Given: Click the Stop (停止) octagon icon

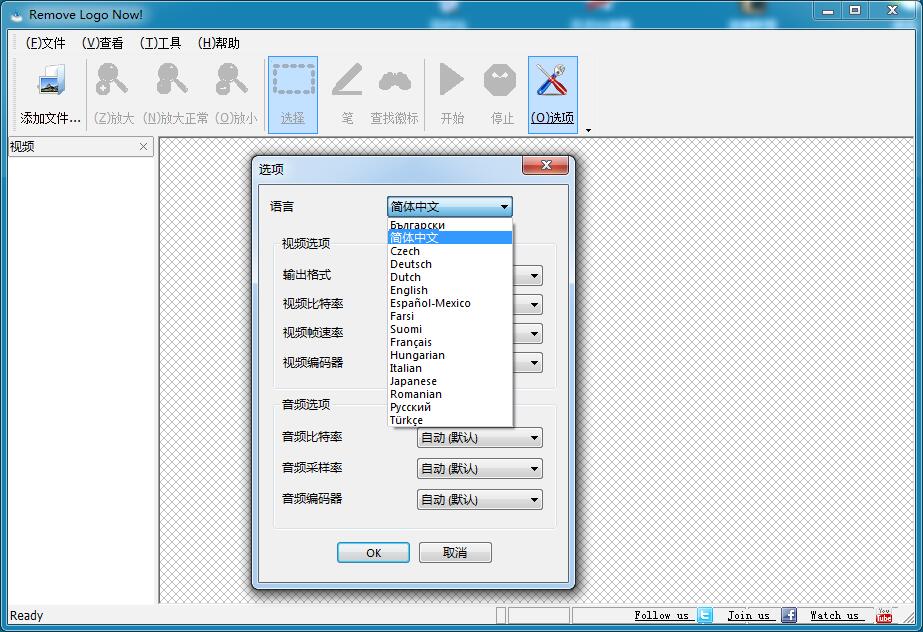Looking at the screenshot, I should coord(500,80).
